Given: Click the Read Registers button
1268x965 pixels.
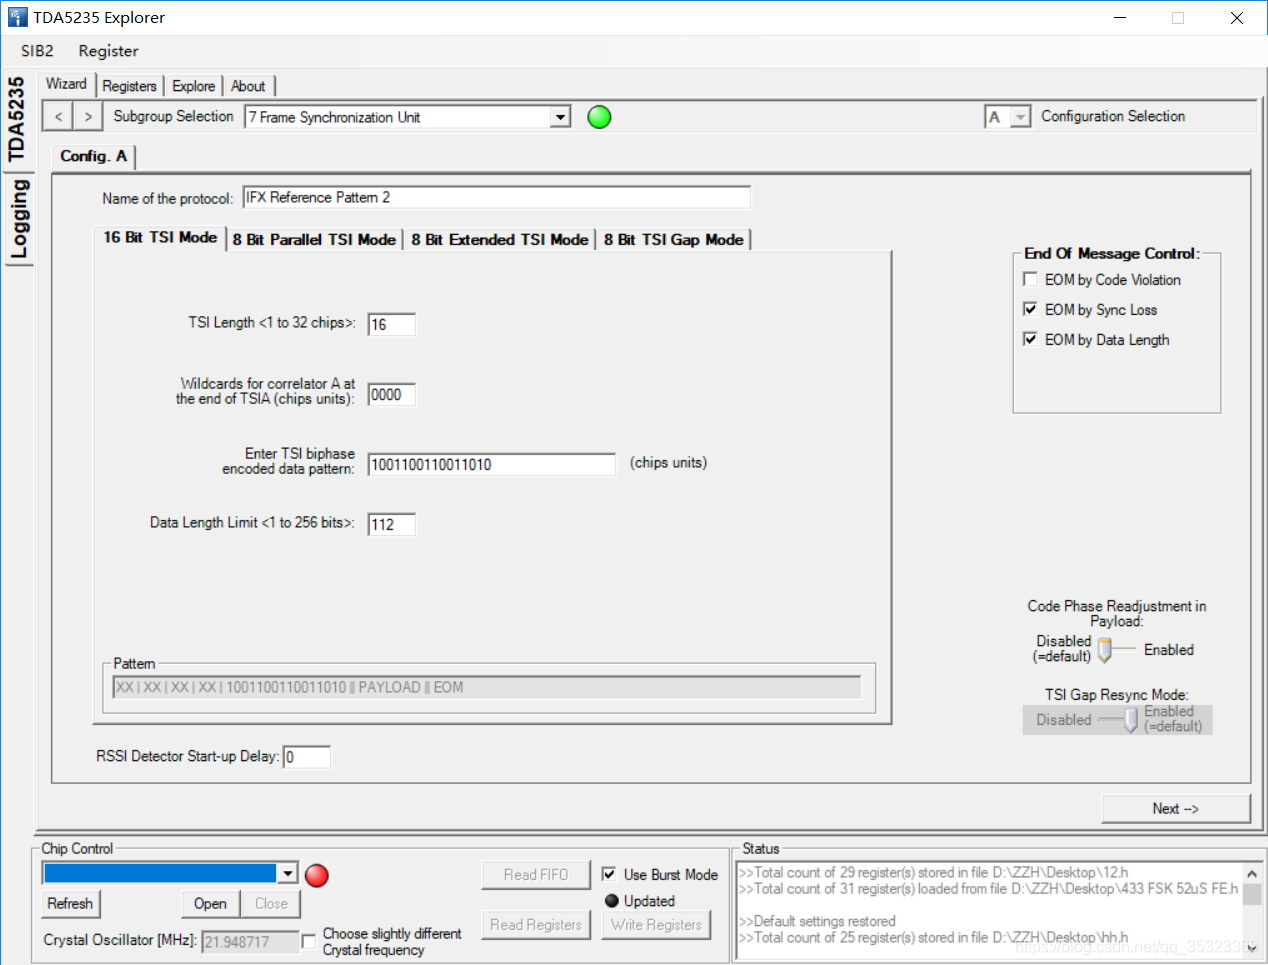Looking at the screenshot, I should [x=535, y=925].
